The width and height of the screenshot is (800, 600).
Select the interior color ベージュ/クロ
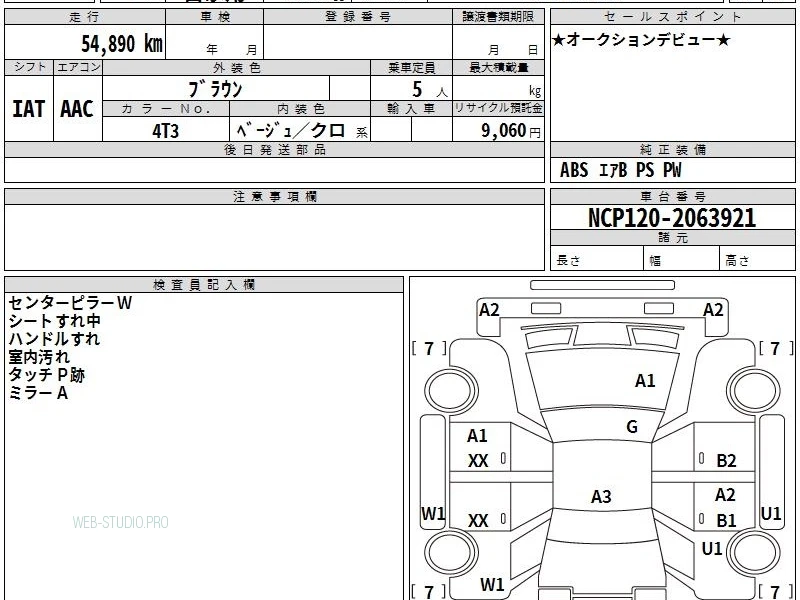(290, 131)
